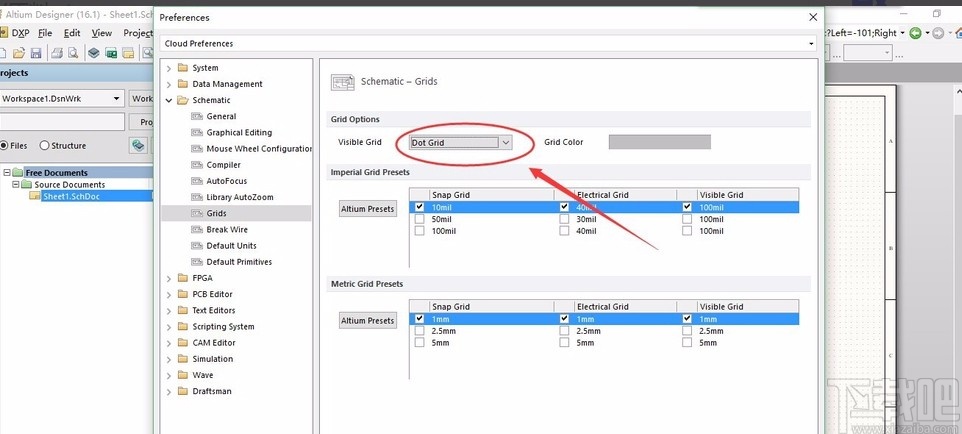This screenshot has width=962, height=434.
Task: Click the 1mm Snap Grid row in Metric presets
Action: (x=604, y=319)
